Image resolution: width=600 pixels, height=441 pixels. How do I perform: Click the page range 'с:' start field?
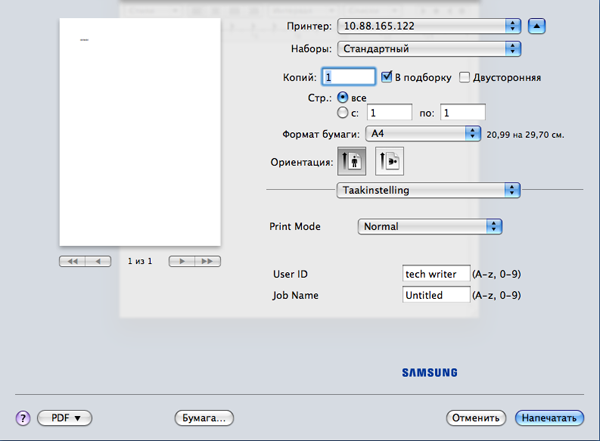coord(390,113)
